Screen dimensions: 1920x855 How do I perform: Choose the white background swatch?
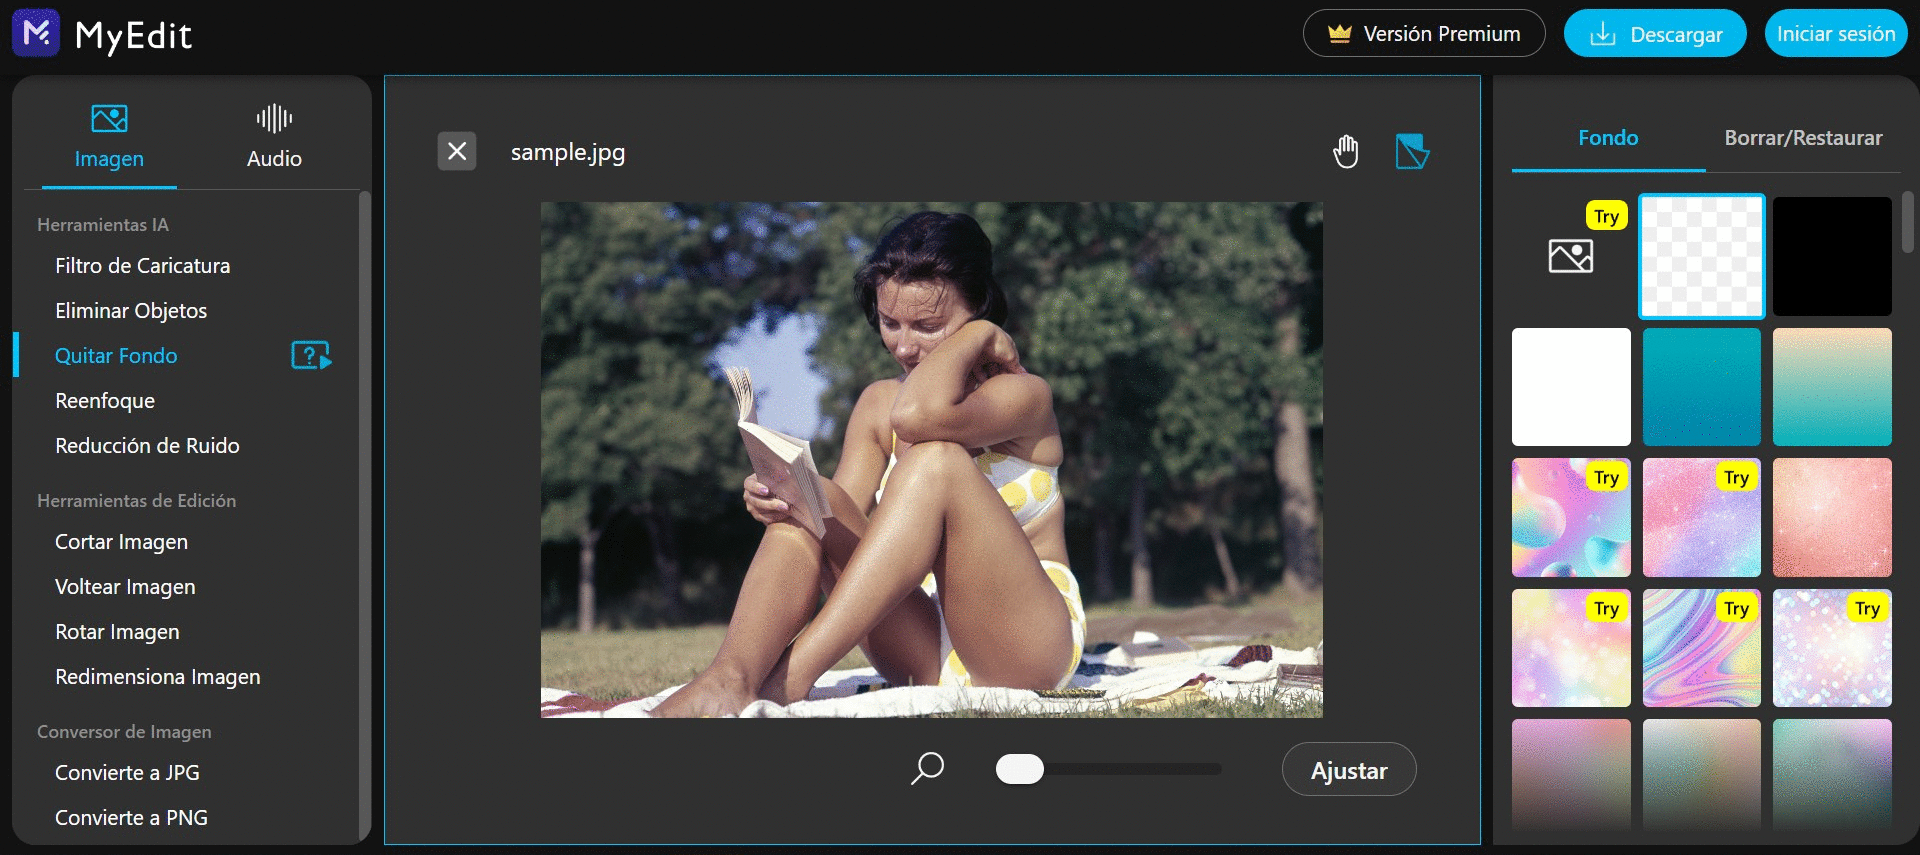[1571, 387]
